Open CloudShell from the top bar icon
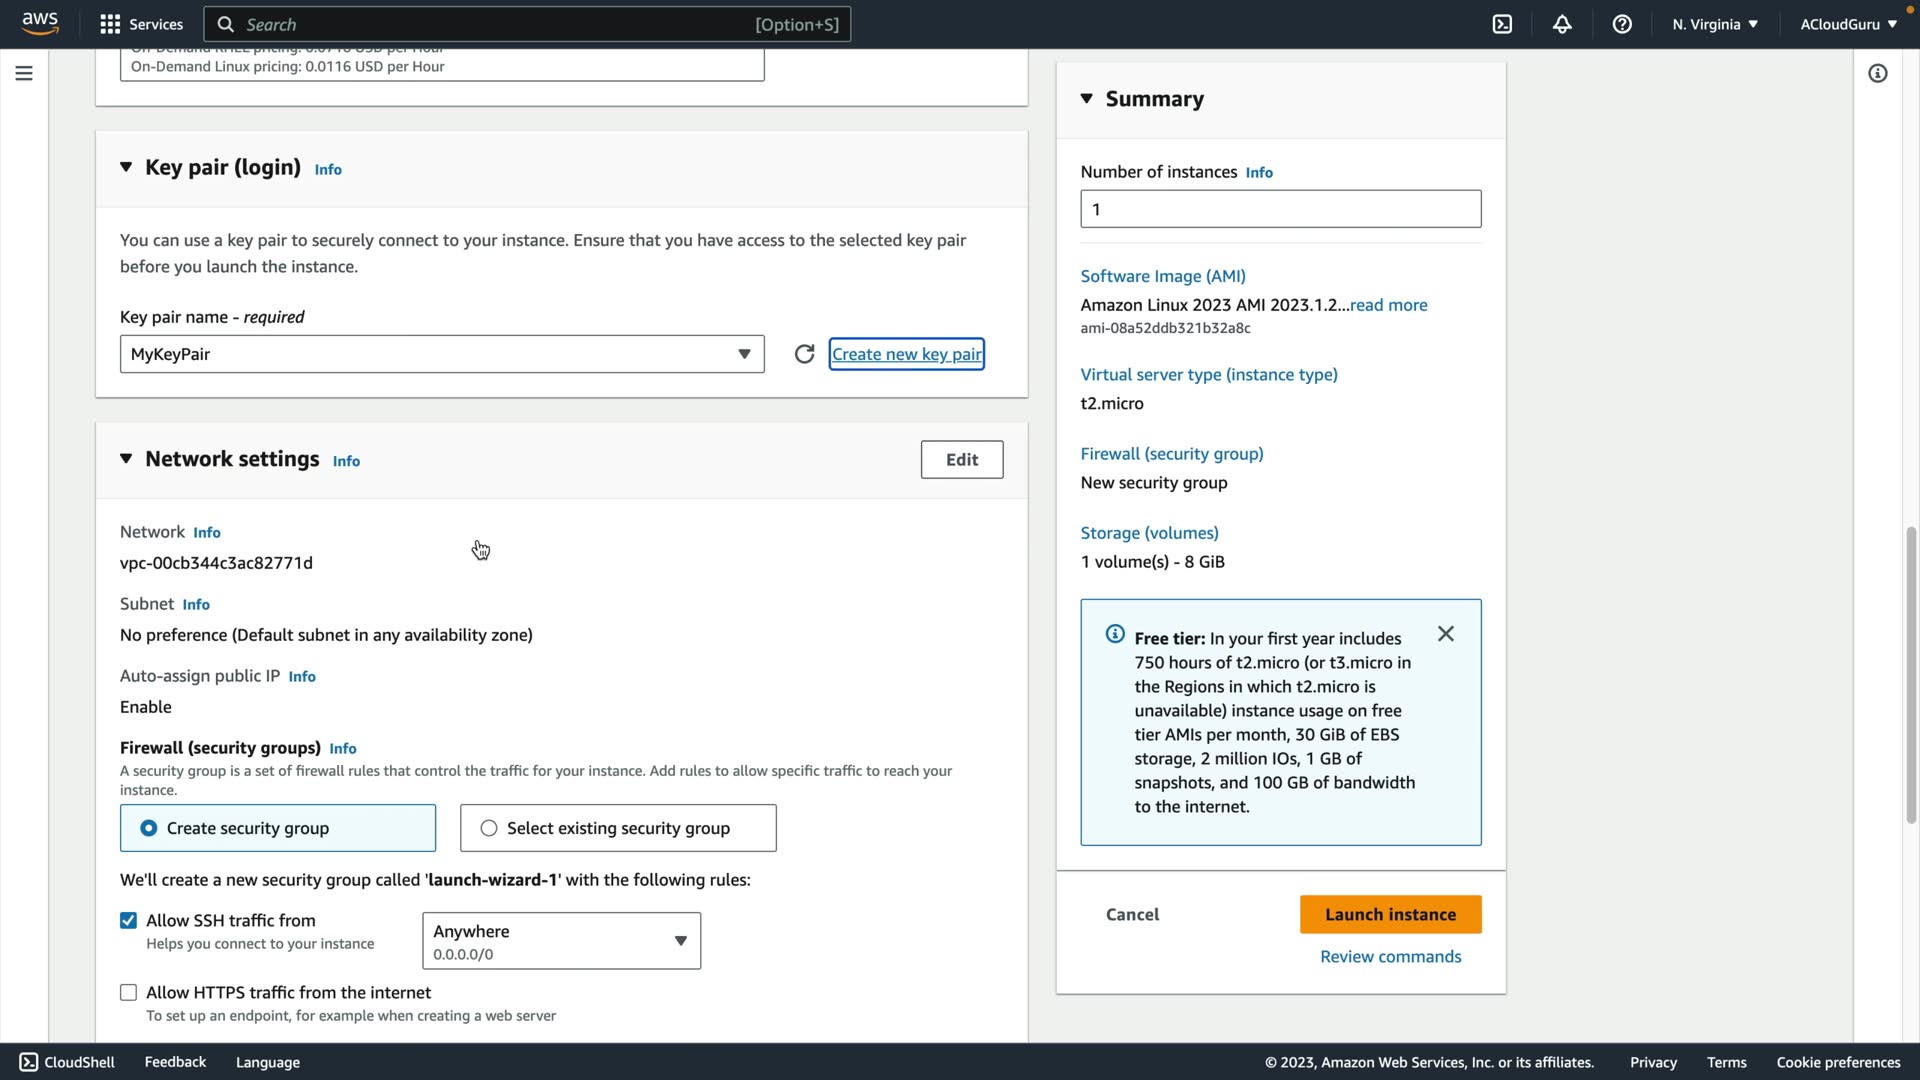Image resolution: width=1920 pixels, height=1080 pixels. [x=1502, y=24]
